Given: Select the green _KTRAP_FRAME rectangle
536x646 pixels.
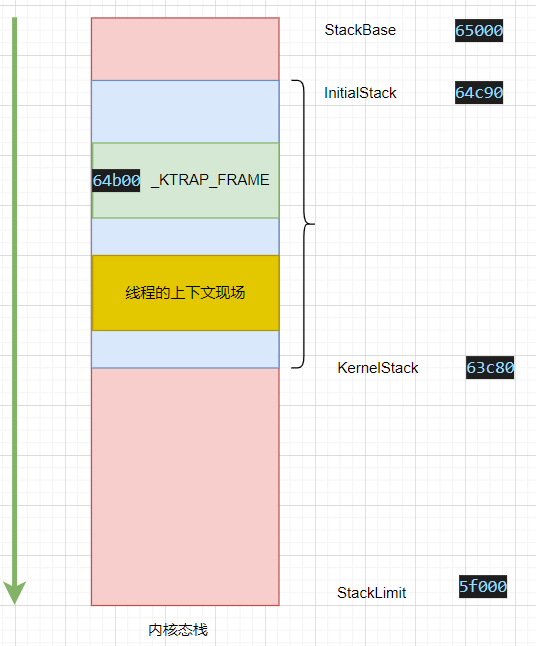Looking at the screenshot, I should (x=185, y=180).
